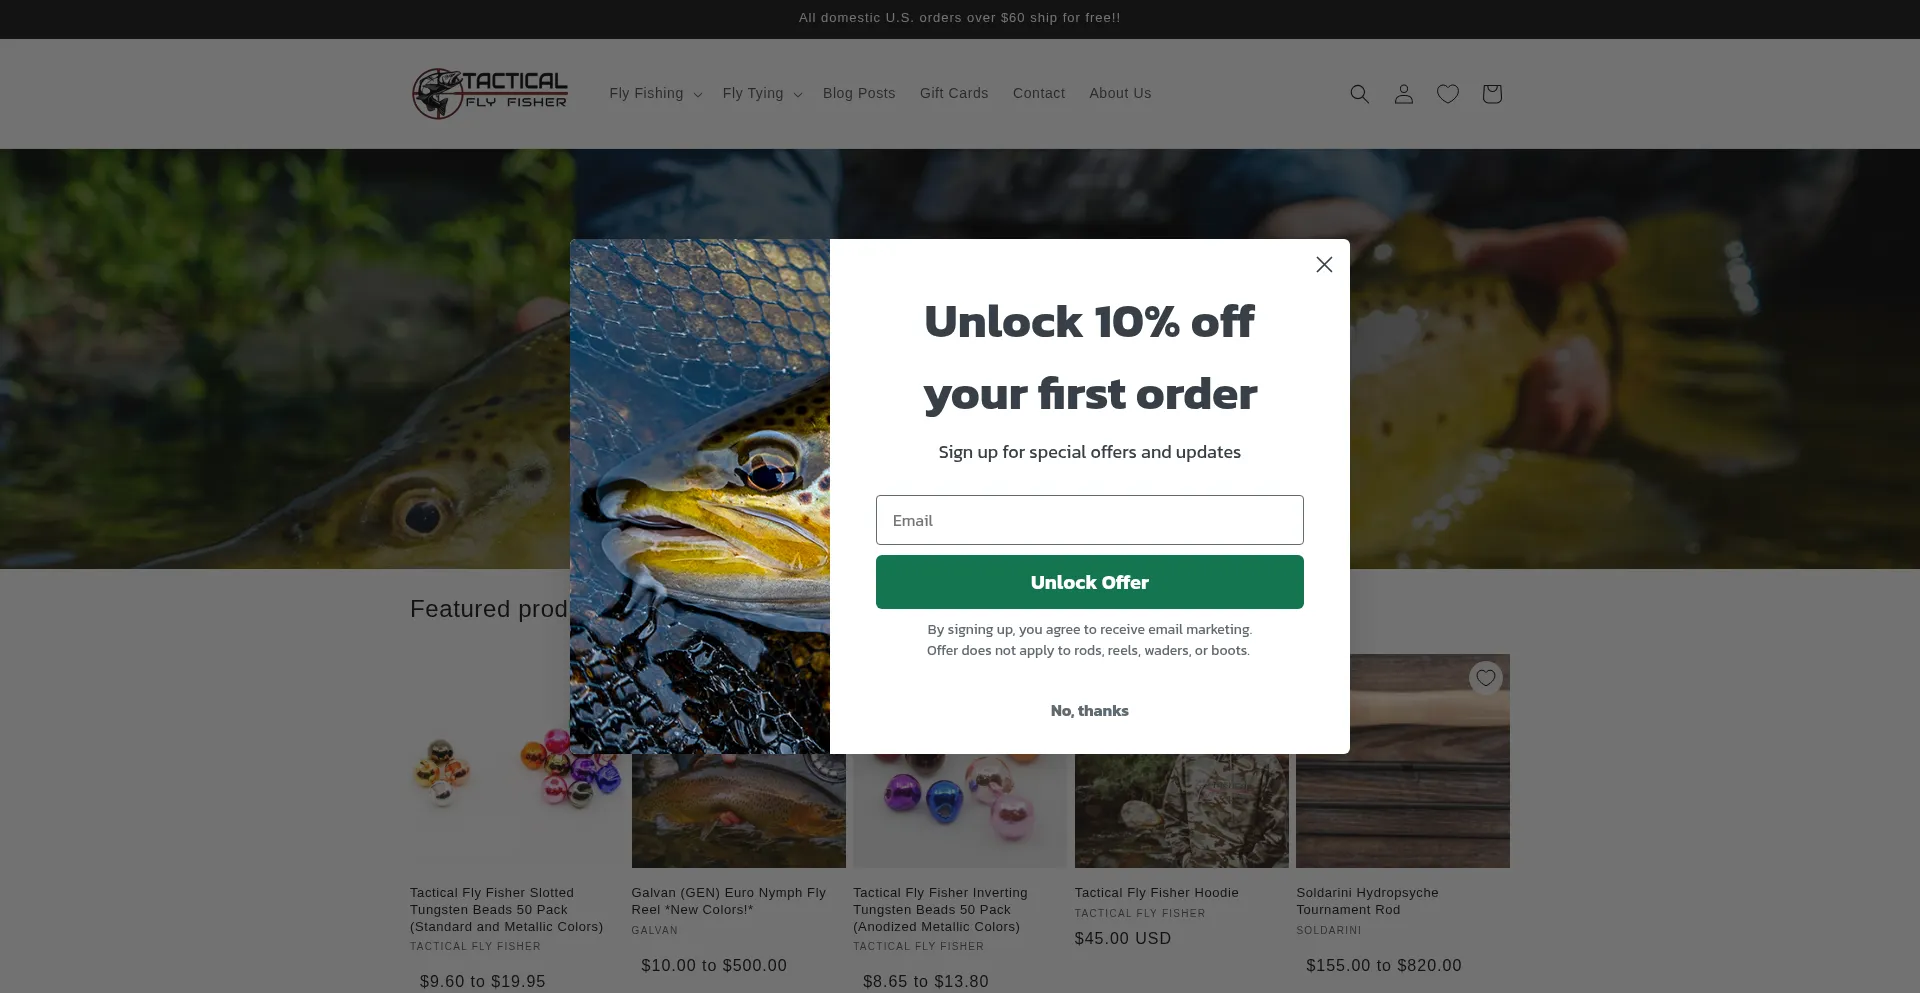Open Soldarini Hydropsyche Tournament Rod link
This screenshot has width=1920, height=993.
click(1367, 901)
